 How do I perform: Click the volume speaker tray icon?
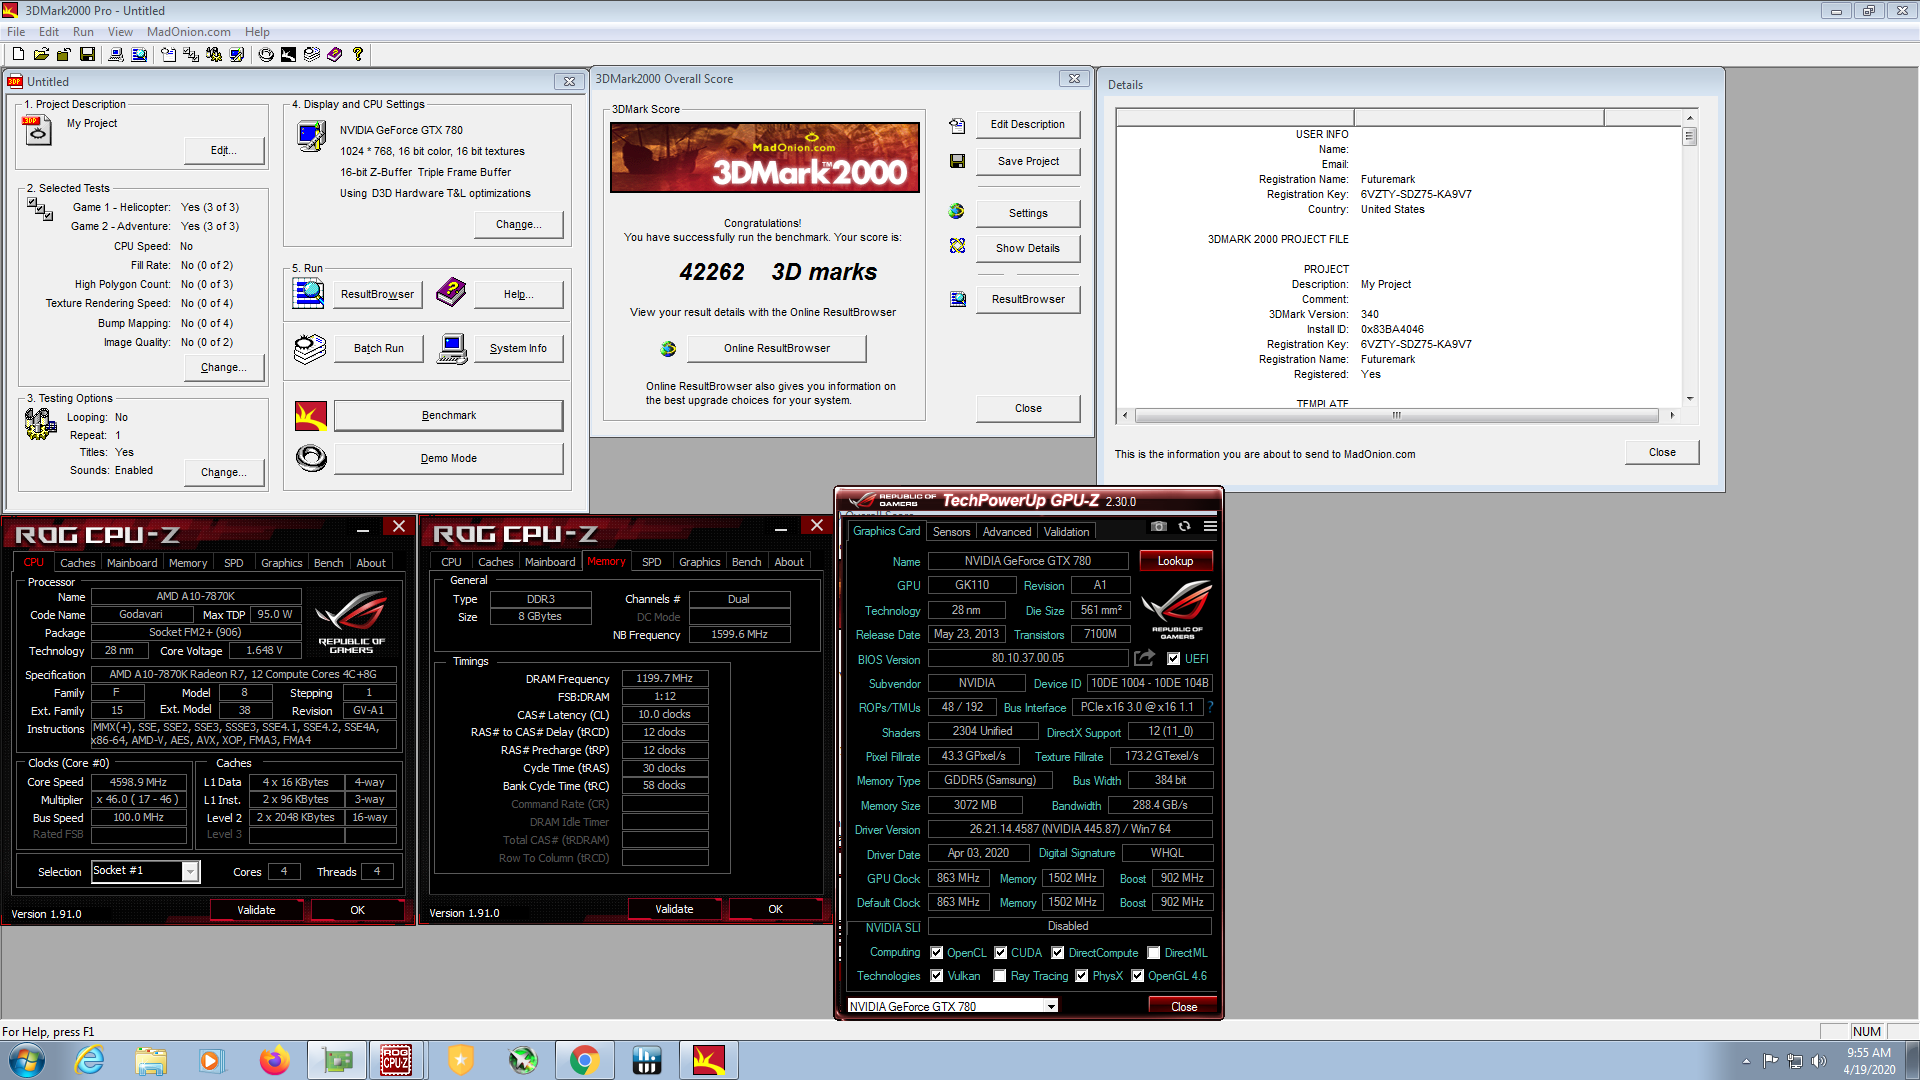[1818, 1061]
